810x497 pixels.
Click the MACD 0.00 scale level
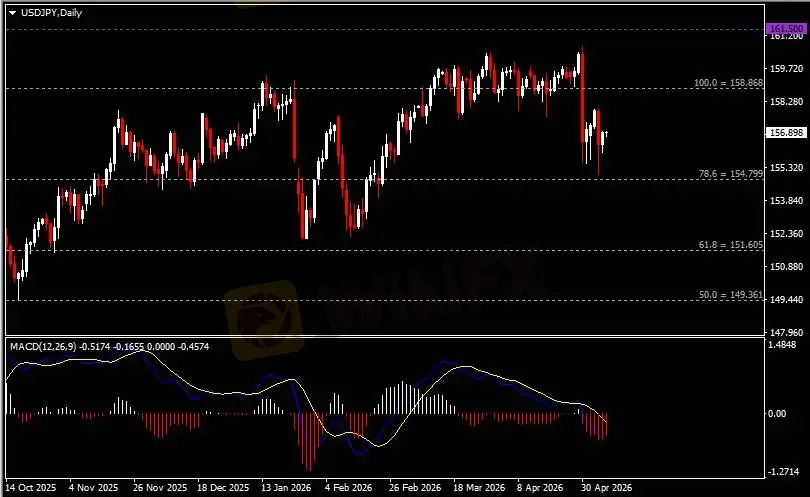pos(777,414)
